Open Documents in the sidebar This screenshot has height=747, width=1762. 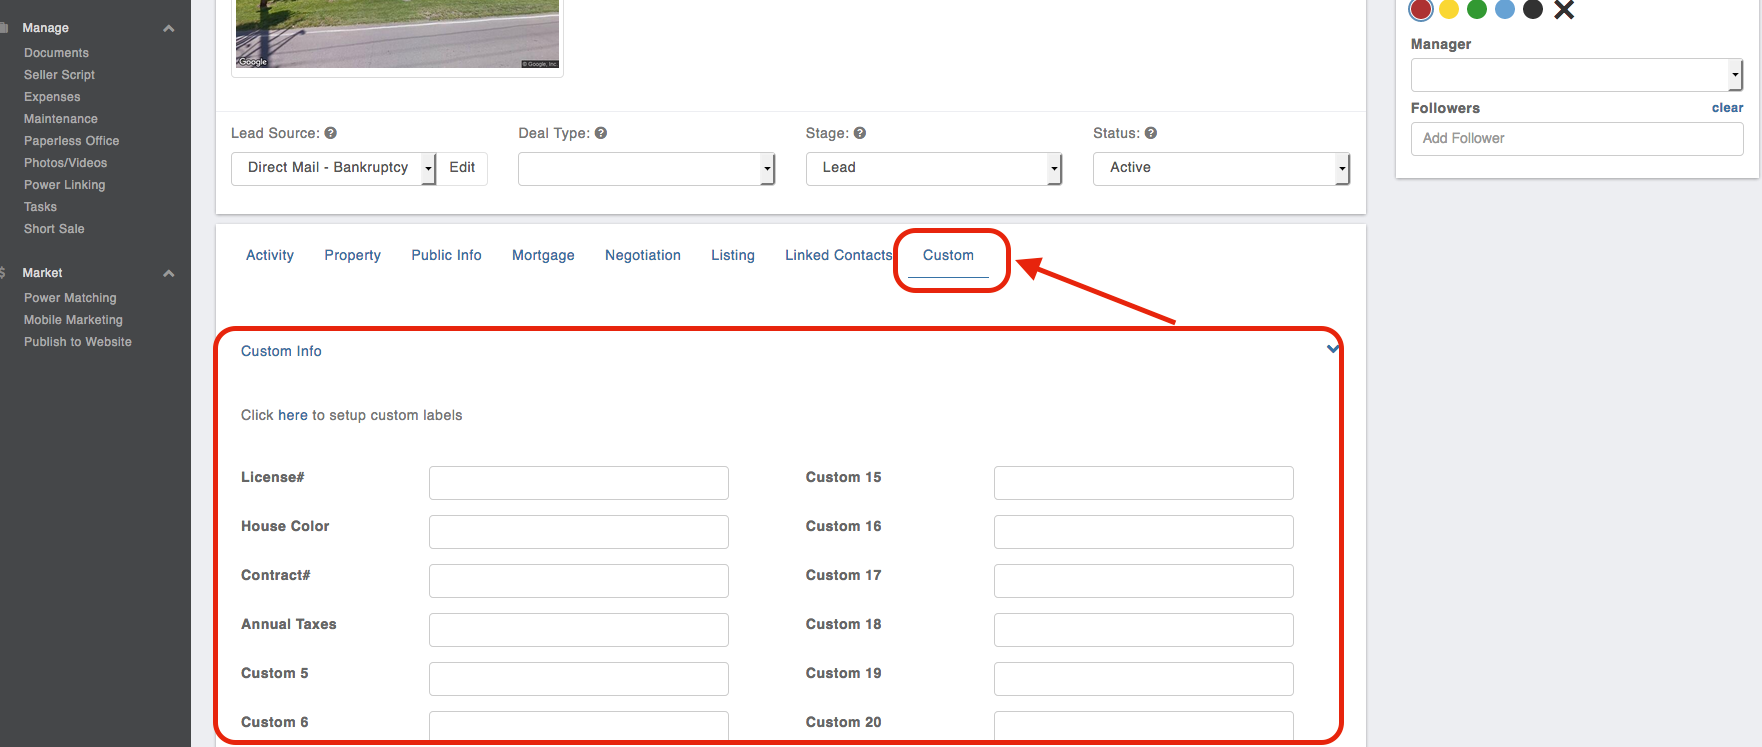tap(56, 53)
